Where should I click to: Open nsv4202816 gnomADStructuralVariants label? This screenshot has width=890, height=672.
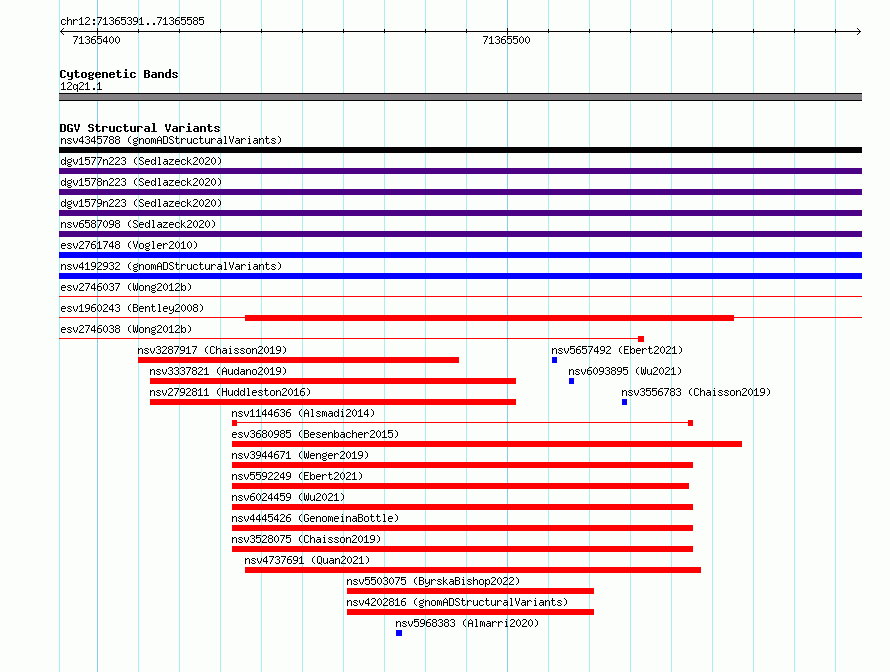457,602
